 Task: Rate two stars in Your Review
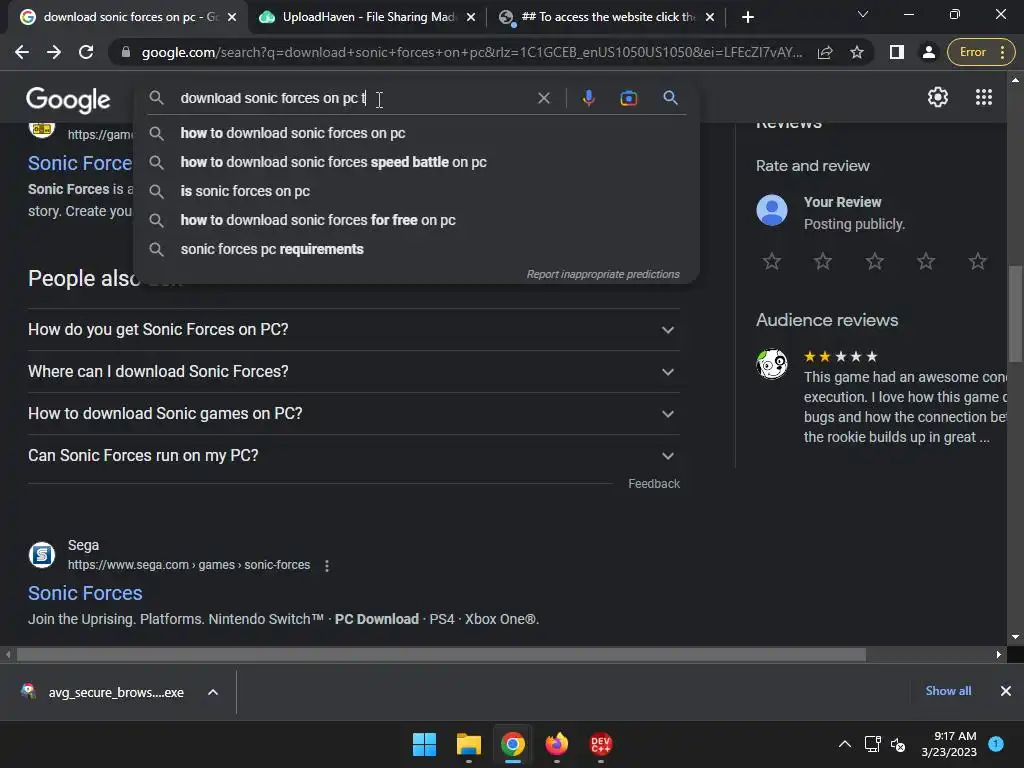[x=823, y=261]
